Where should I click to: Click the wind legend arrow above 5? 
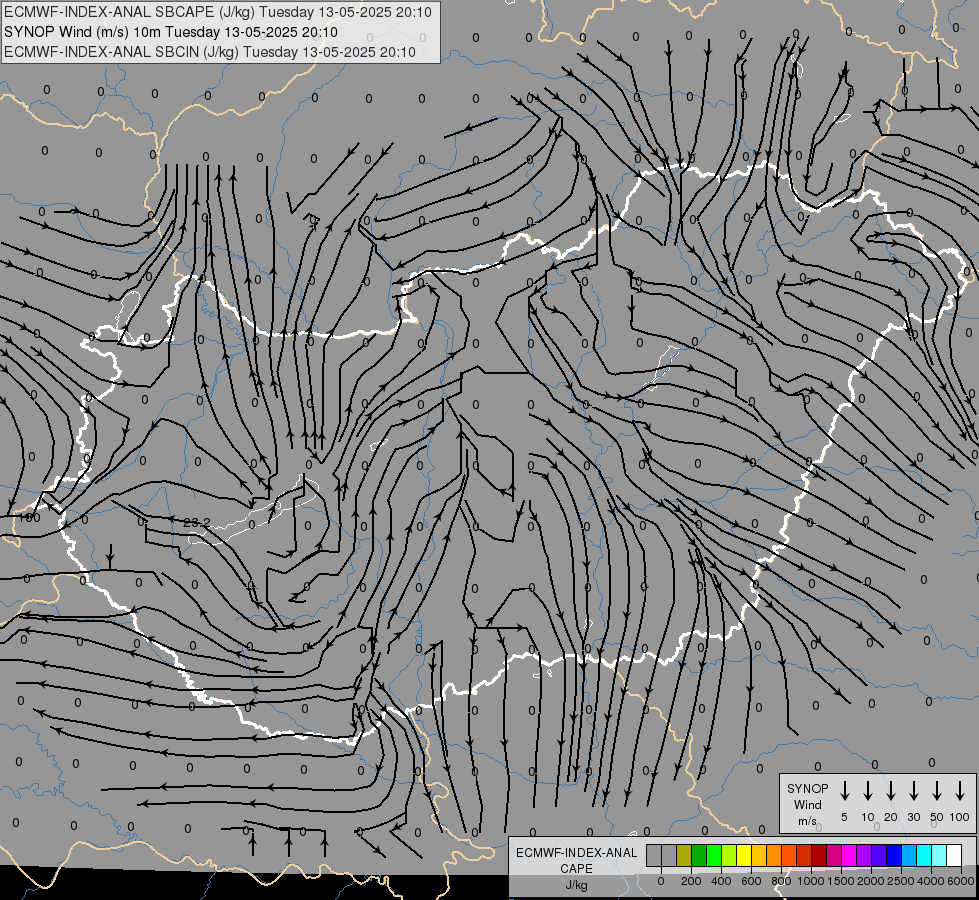[x=844, y=791]
